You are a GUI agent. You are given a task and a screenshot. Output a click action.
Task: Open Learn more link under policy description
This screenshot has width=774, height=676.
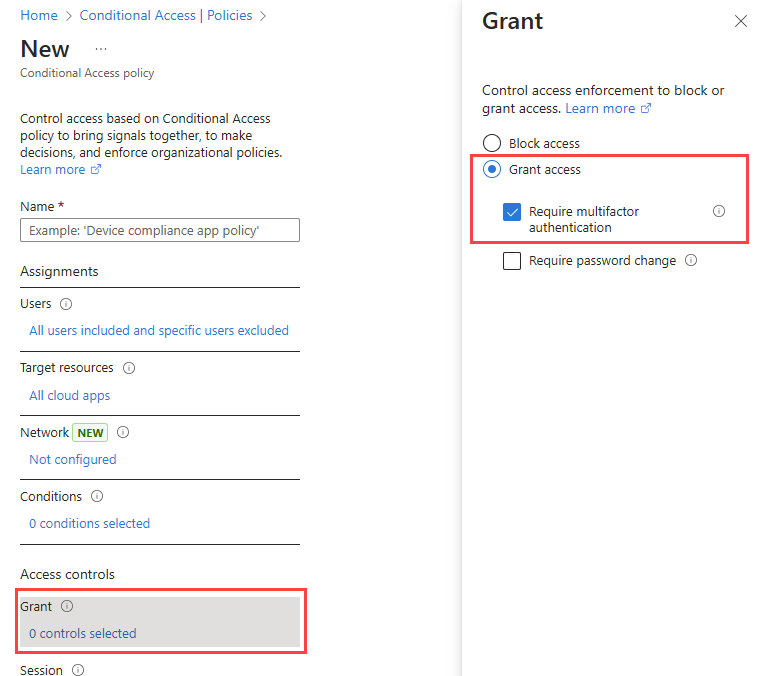point(60,169)
